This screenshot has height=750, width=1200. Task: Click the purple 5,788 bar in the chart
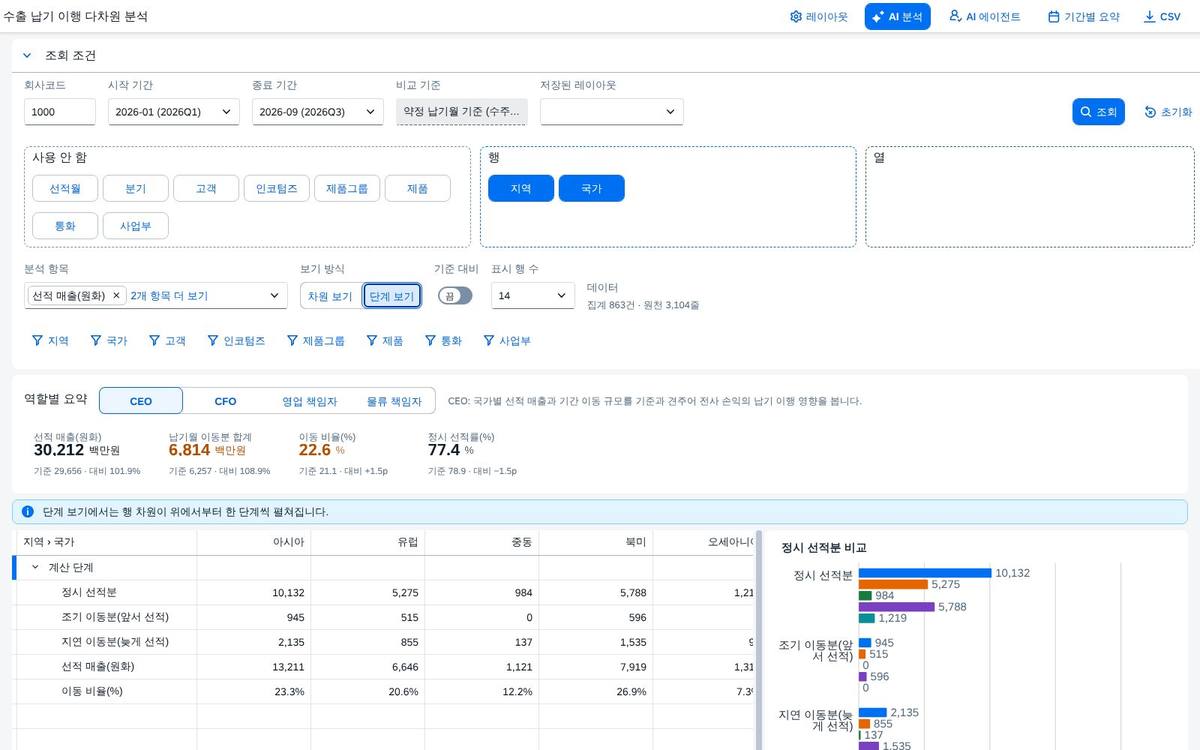click(x=896, y=607)
